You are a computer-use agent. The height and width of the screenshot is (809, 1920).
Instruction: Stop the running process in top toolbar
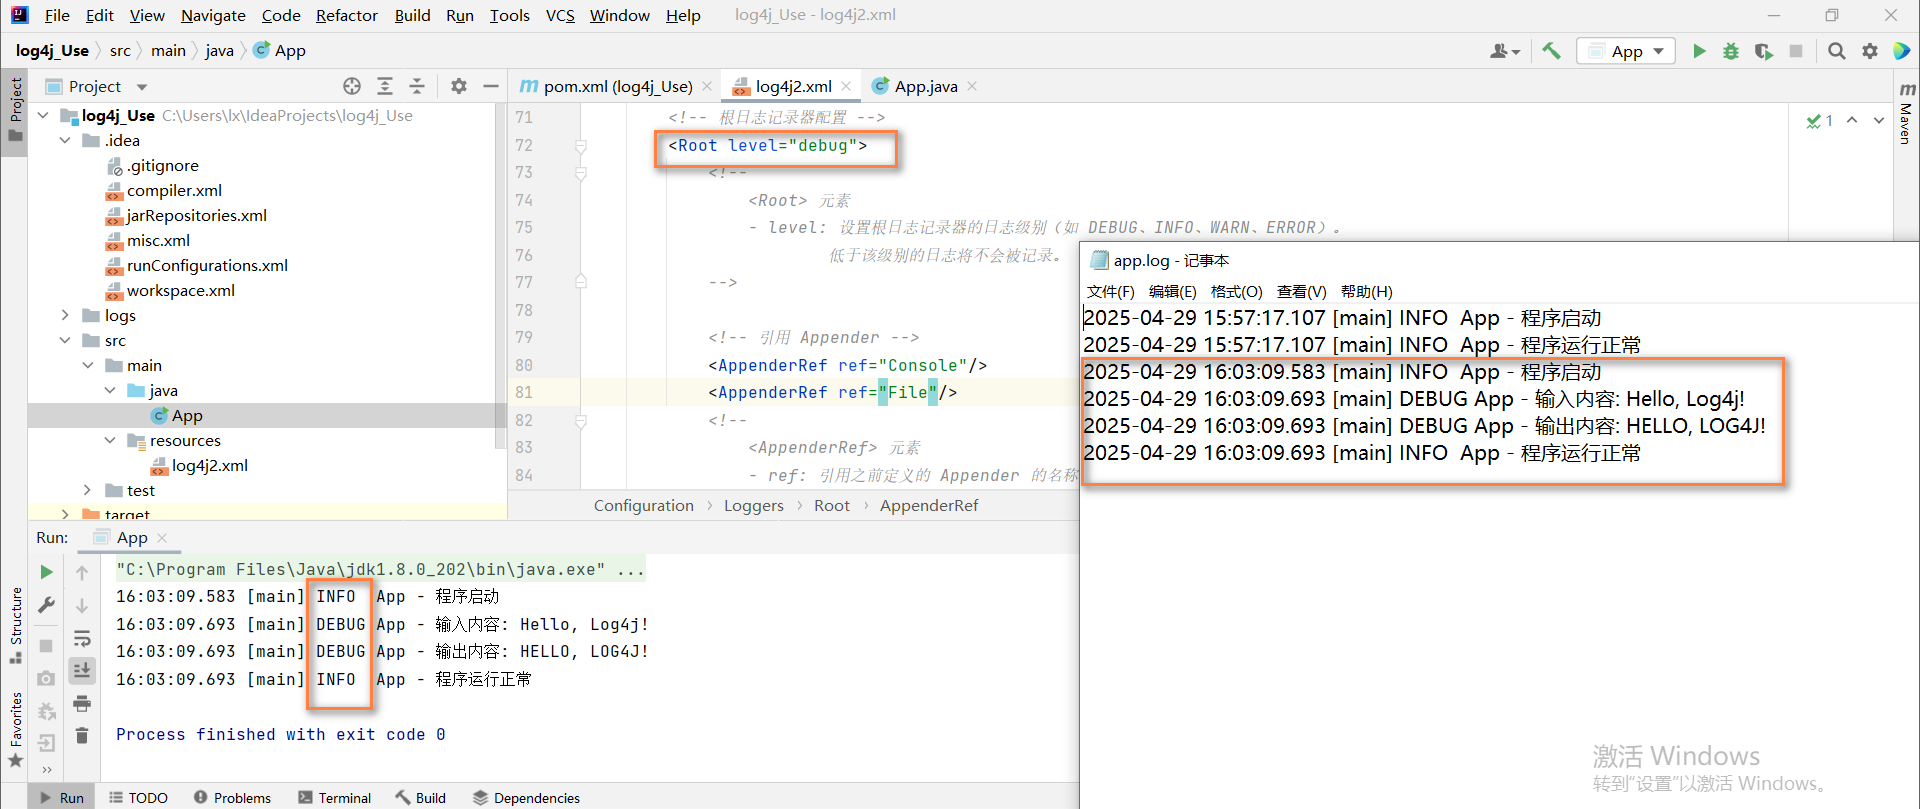click(1796, 51)
